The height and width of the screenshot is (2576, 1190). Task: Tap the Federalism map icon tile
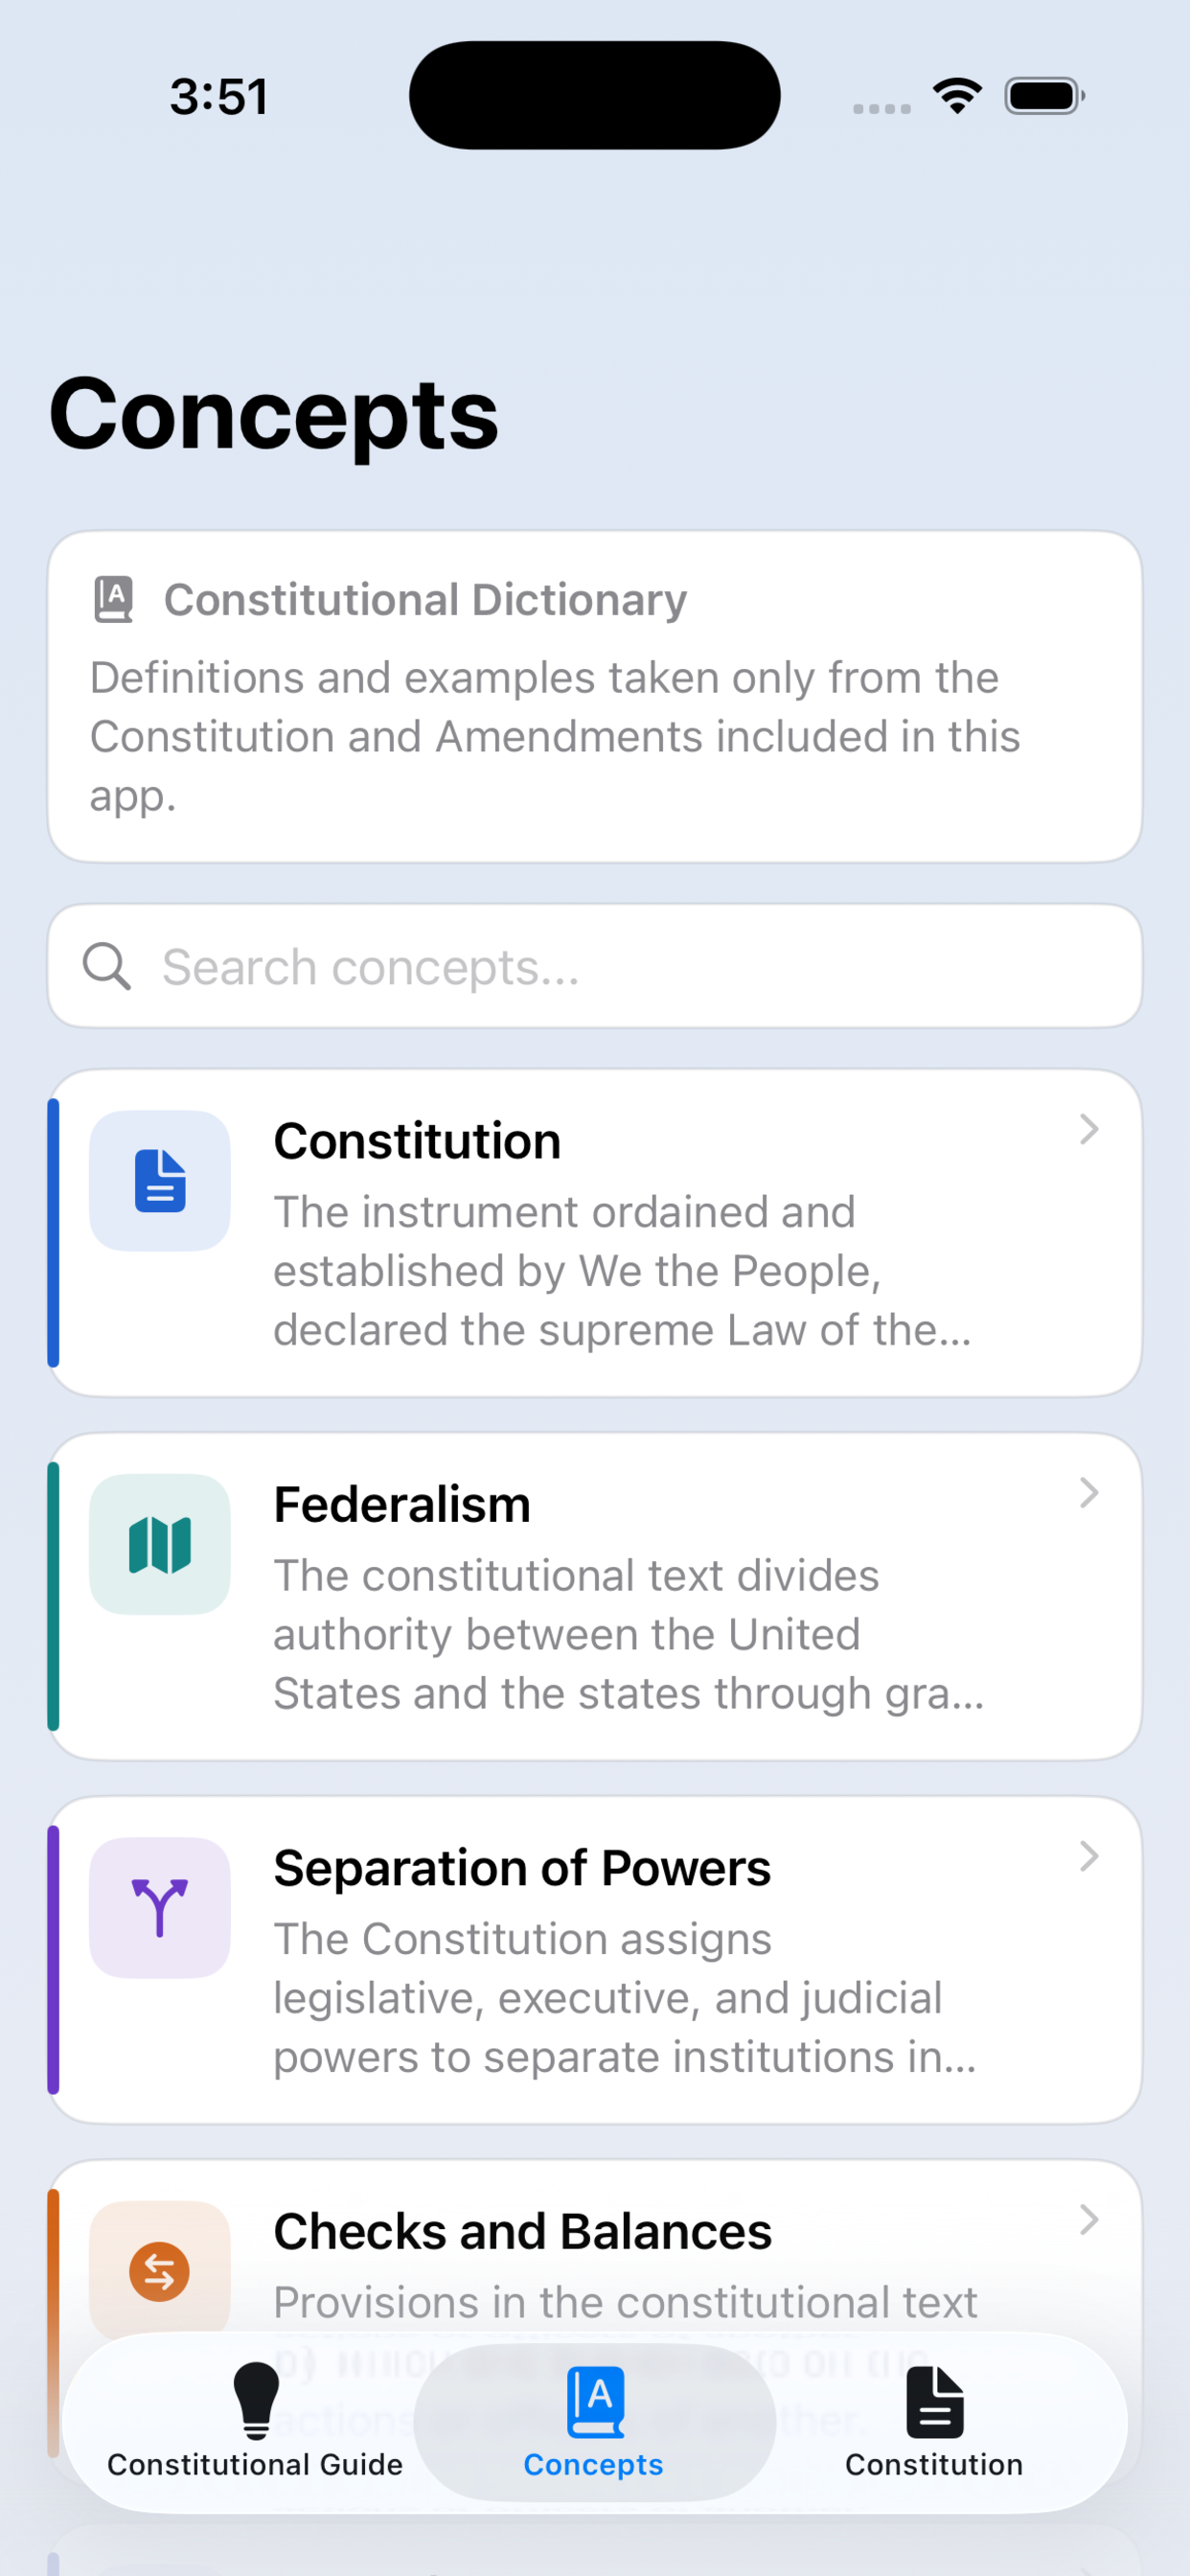click(x=160, y=1544)
